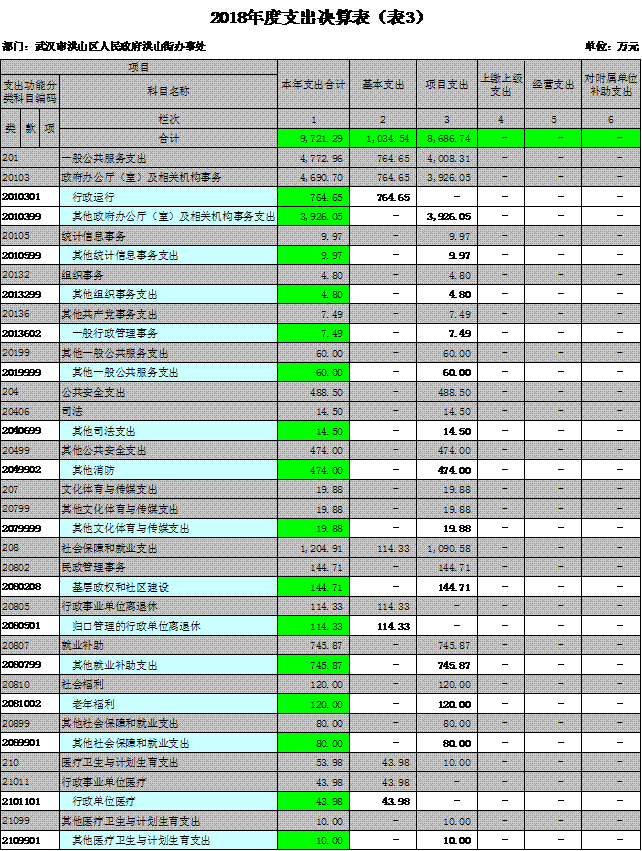Click the 1,204.91 total for 社会保障和就业支出
Screen dimensions: 642x851
pyautogui.click(x=313, y=548)
